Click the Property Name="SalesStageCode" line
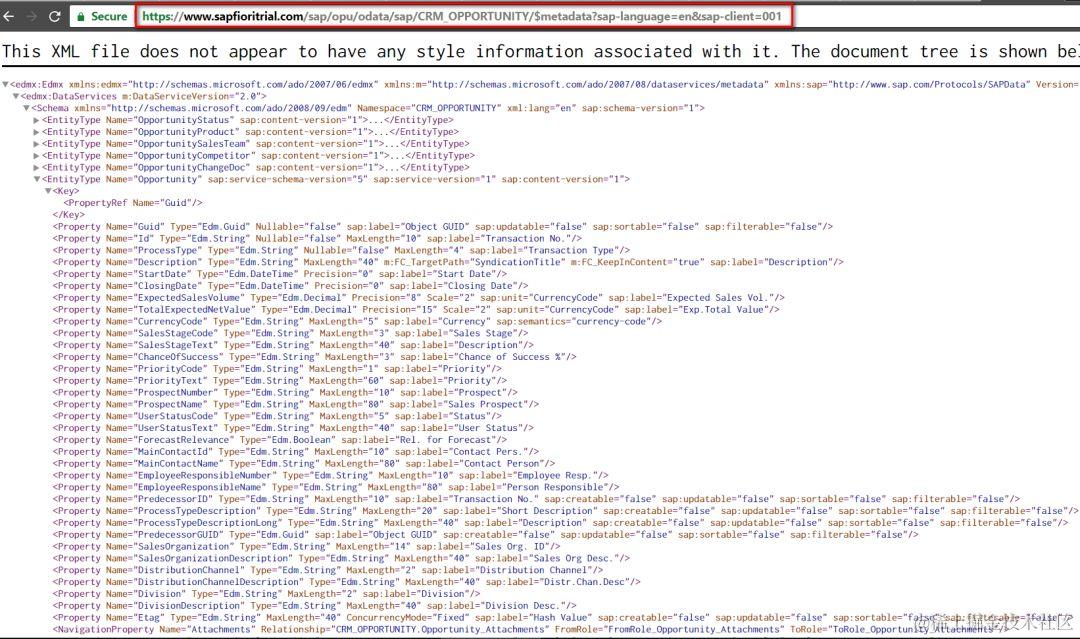This screenshot has width=1080, height=639. pos(291,333)
